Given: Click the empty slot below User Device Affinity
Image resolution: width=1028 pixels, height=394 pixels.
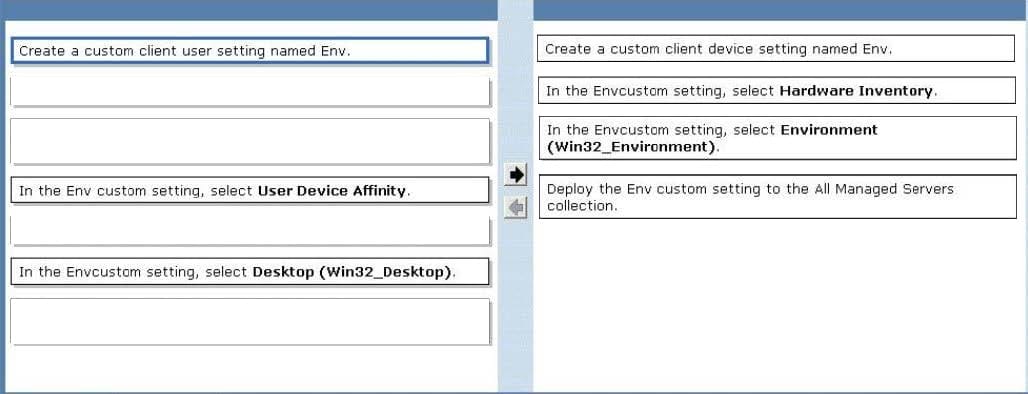Looking at the screenshot, I should pos(250,231).
